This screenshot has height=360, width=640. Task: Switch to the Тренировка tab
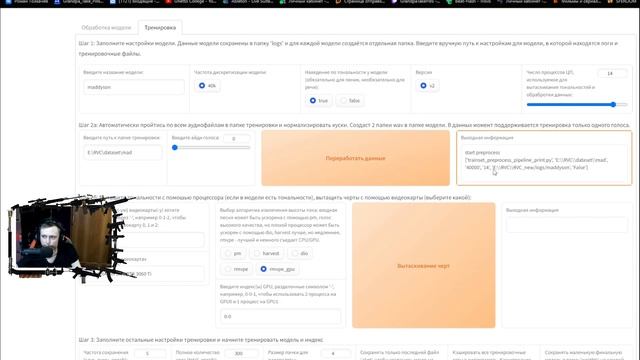coord(160,27)
